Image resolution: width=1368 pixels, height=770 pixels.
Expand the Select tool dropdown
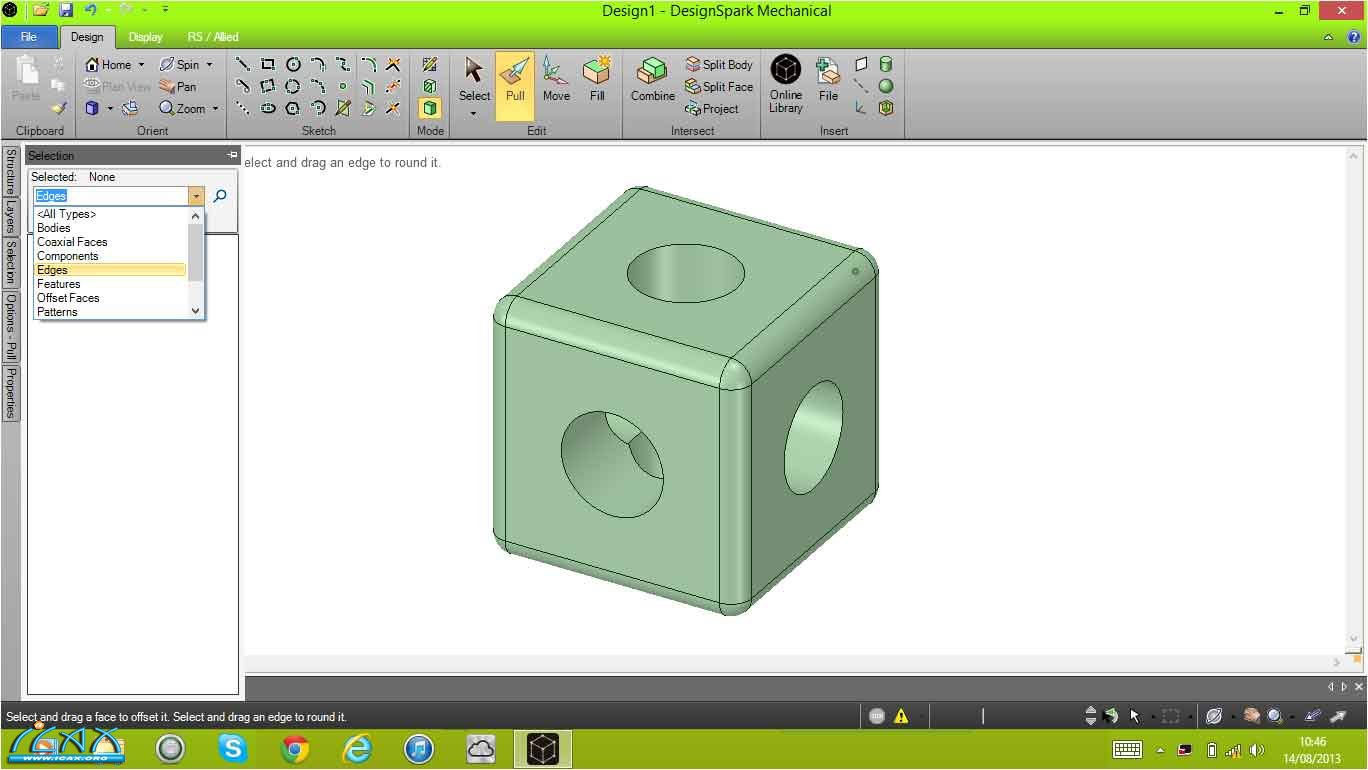coord(474,113)
